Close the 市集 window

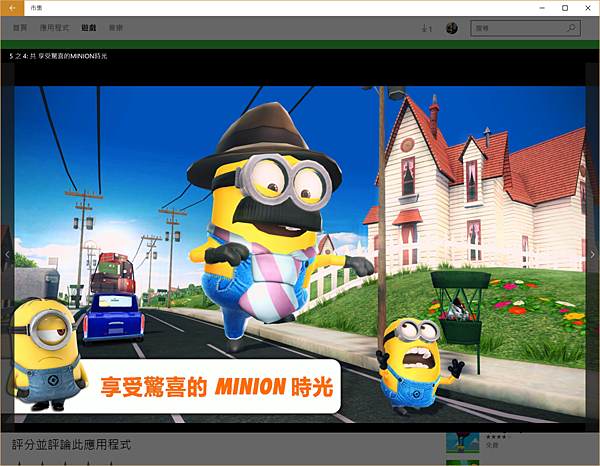[x=588, y=8]
